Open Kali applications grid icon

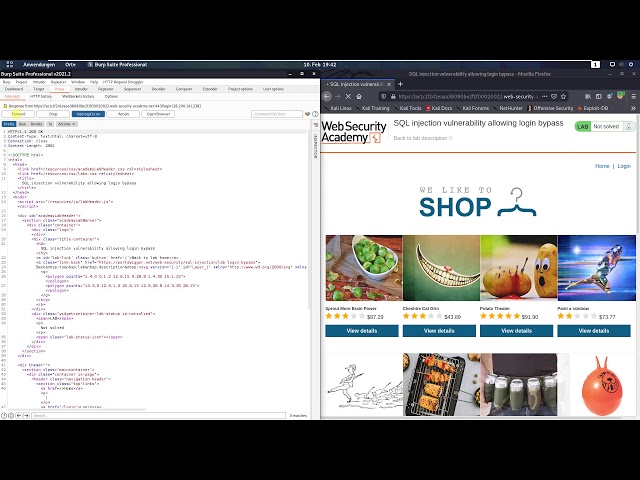(x=10, y=64)
